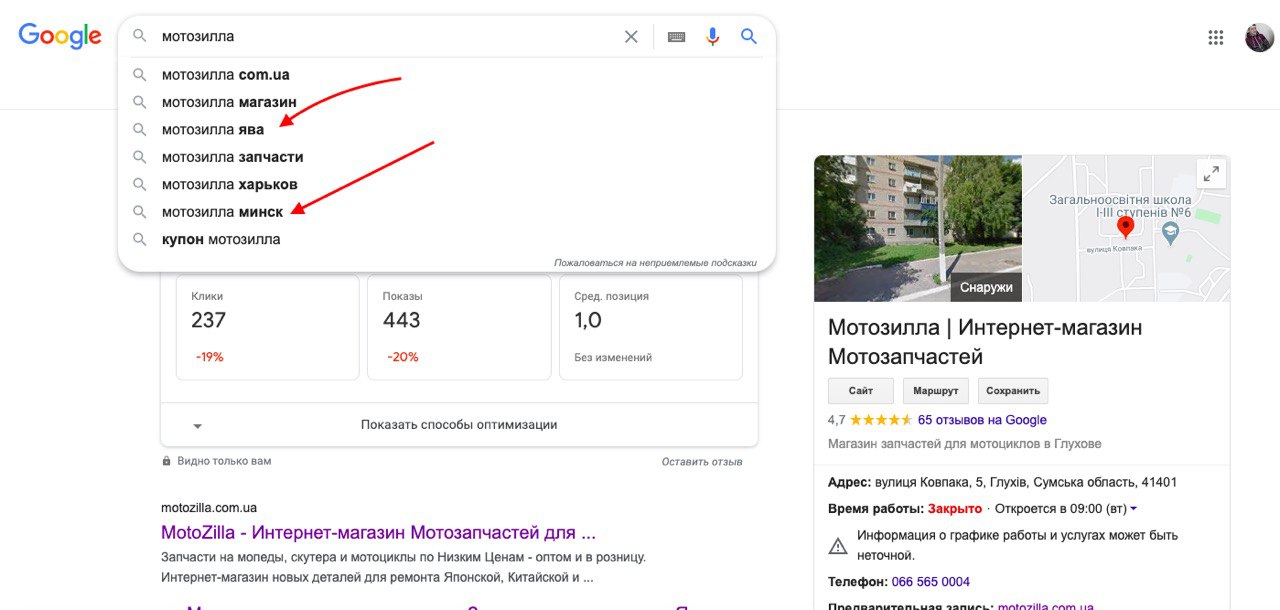This screenshot has width=1280, height=610.
Task: Open the Google account avatar
Action: 1259,38
